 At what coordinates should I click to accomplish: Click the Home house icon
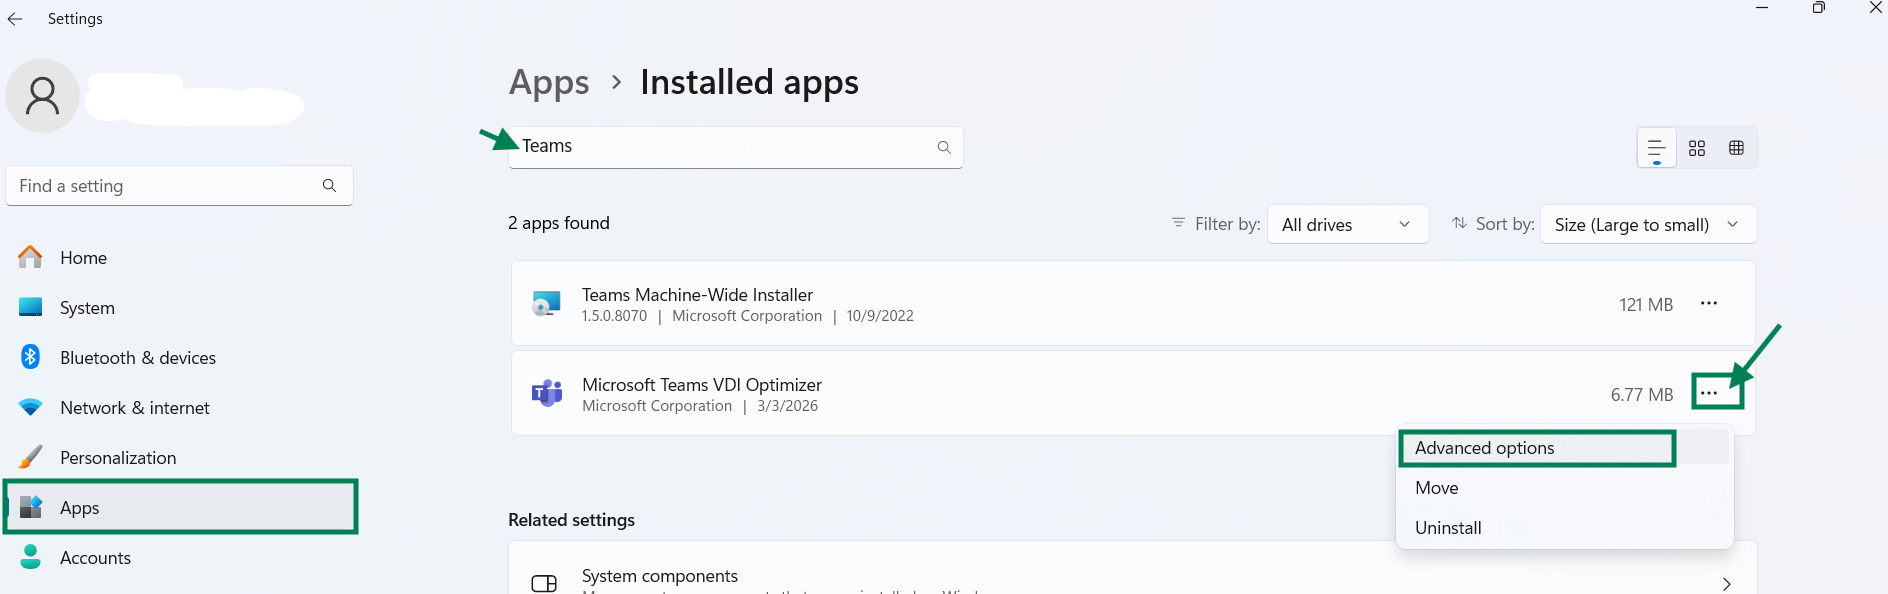[31, 257]
